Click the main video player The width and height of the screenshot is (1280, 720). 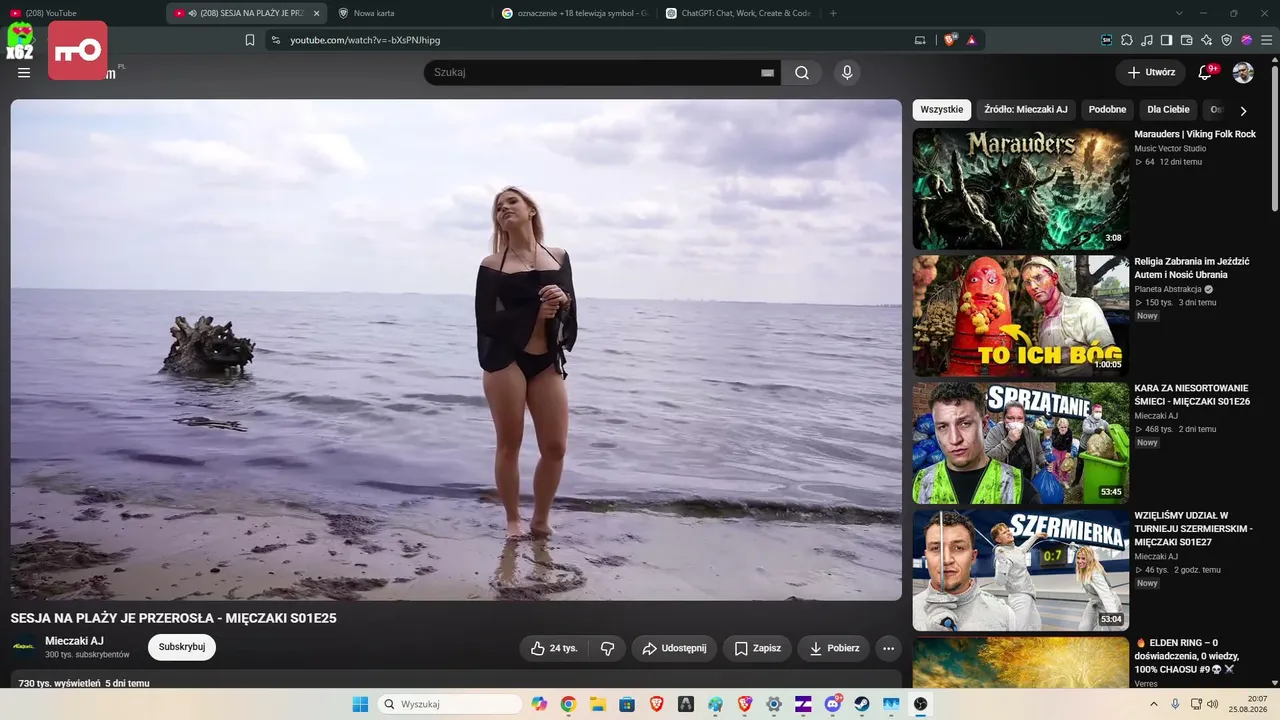point(456,350)
